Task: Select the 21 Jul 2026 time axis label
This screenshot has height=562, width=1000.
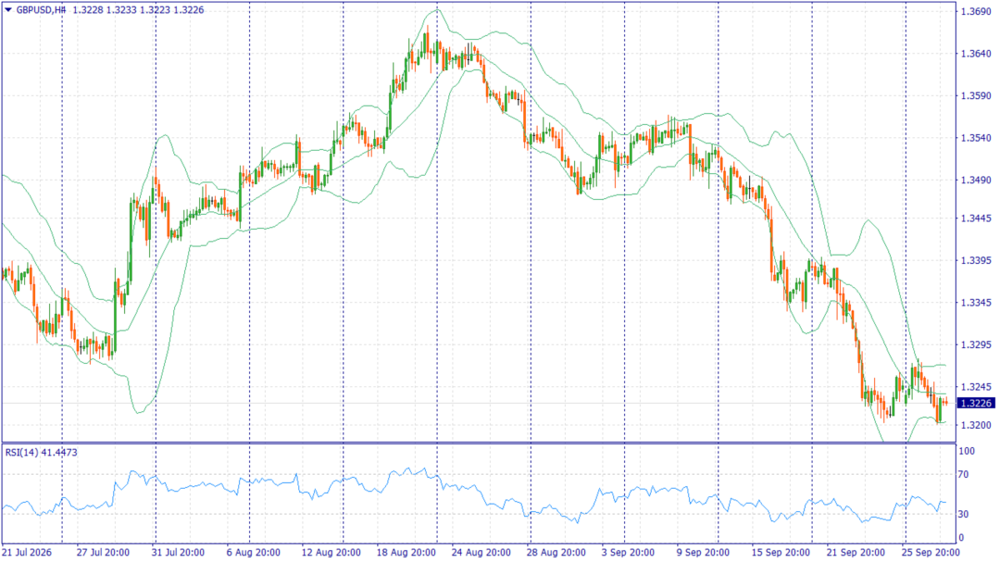Action: point(27,552)
